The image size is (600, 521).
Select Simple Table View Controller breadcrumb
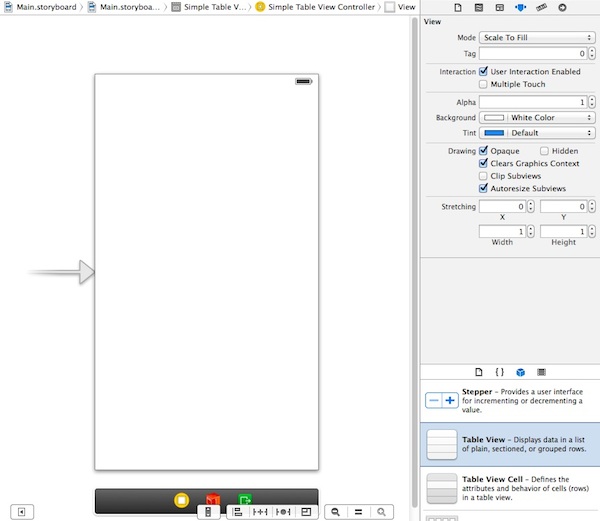point(314,7)
